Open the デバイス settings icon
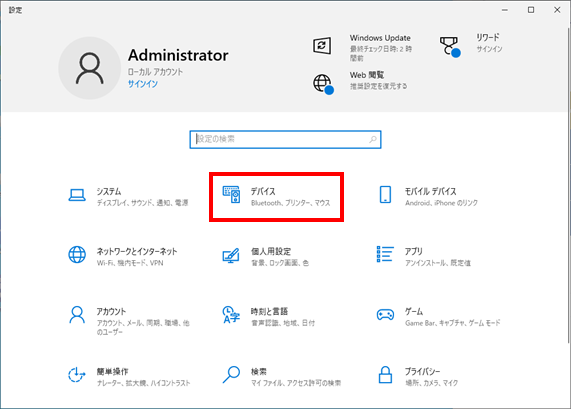 pyautogui.click(x=231, y=195)
